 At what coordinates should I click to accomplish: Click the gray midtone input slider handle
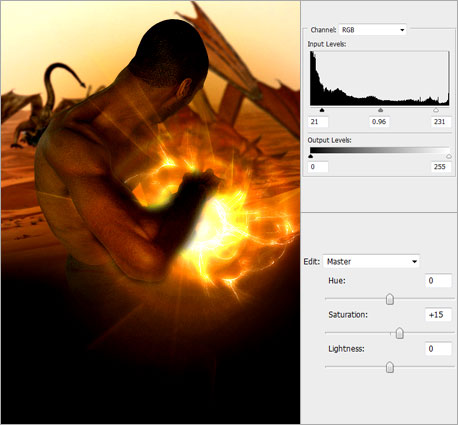click(380, 110)
